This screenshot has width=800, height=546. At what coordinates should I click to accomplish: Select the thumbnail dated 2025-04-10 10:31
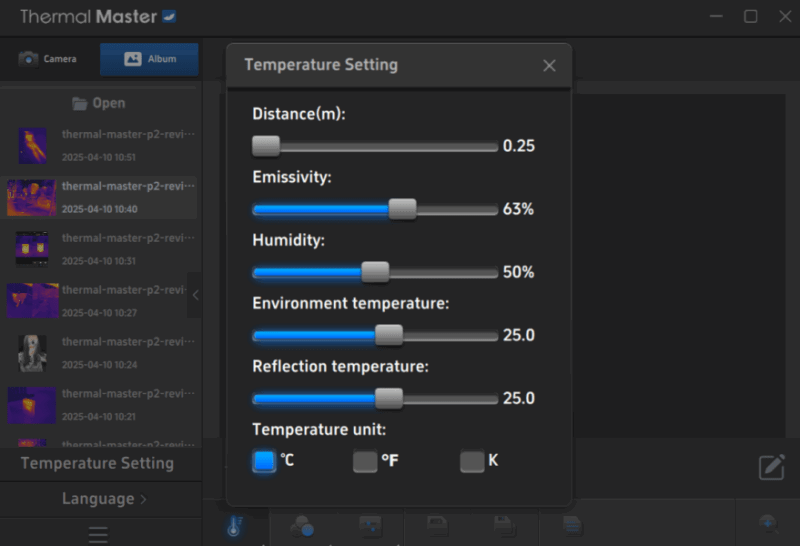click(32, 249)
